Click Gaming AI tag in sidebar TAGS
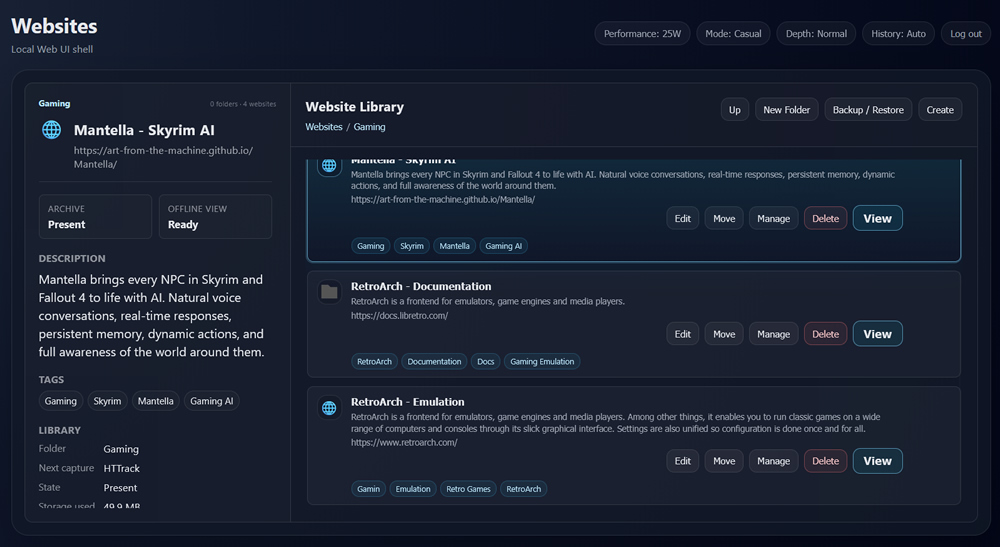Viewport: 1000px width, 547px height. (x=212, y=401)
